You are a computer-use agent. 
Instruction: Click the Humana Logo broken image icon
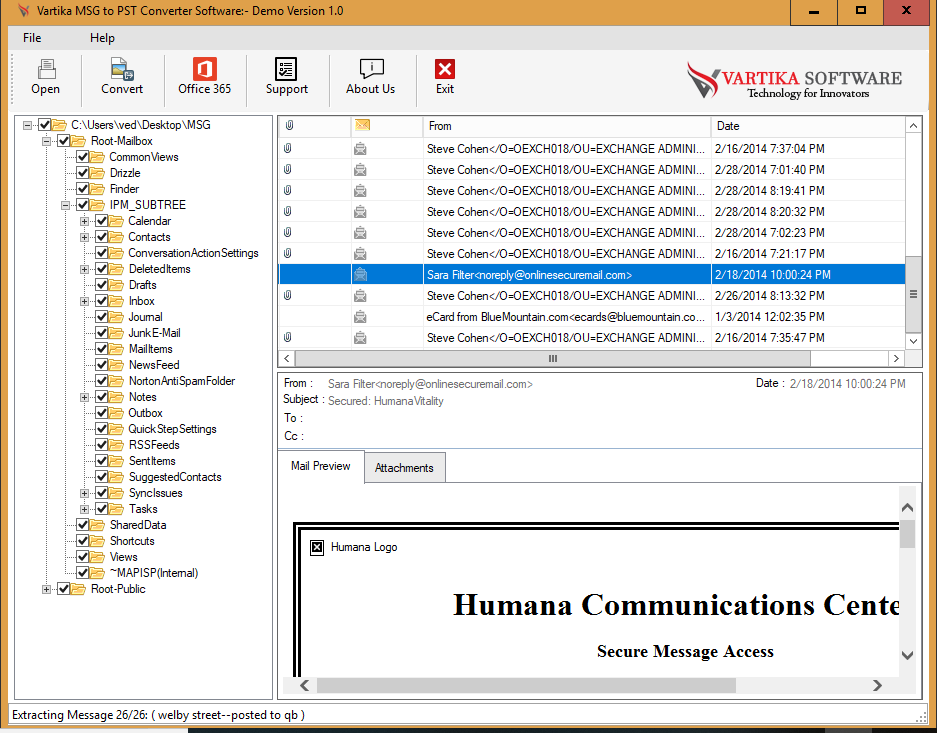(x=317, y=547)
